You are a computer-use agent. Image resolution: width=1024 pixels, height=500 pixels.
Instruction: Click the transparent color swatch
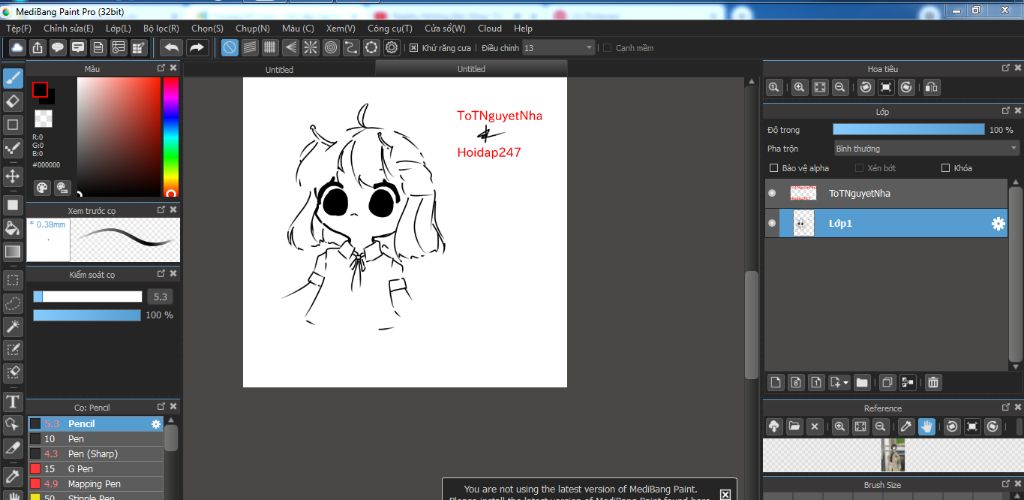(44, 118)
